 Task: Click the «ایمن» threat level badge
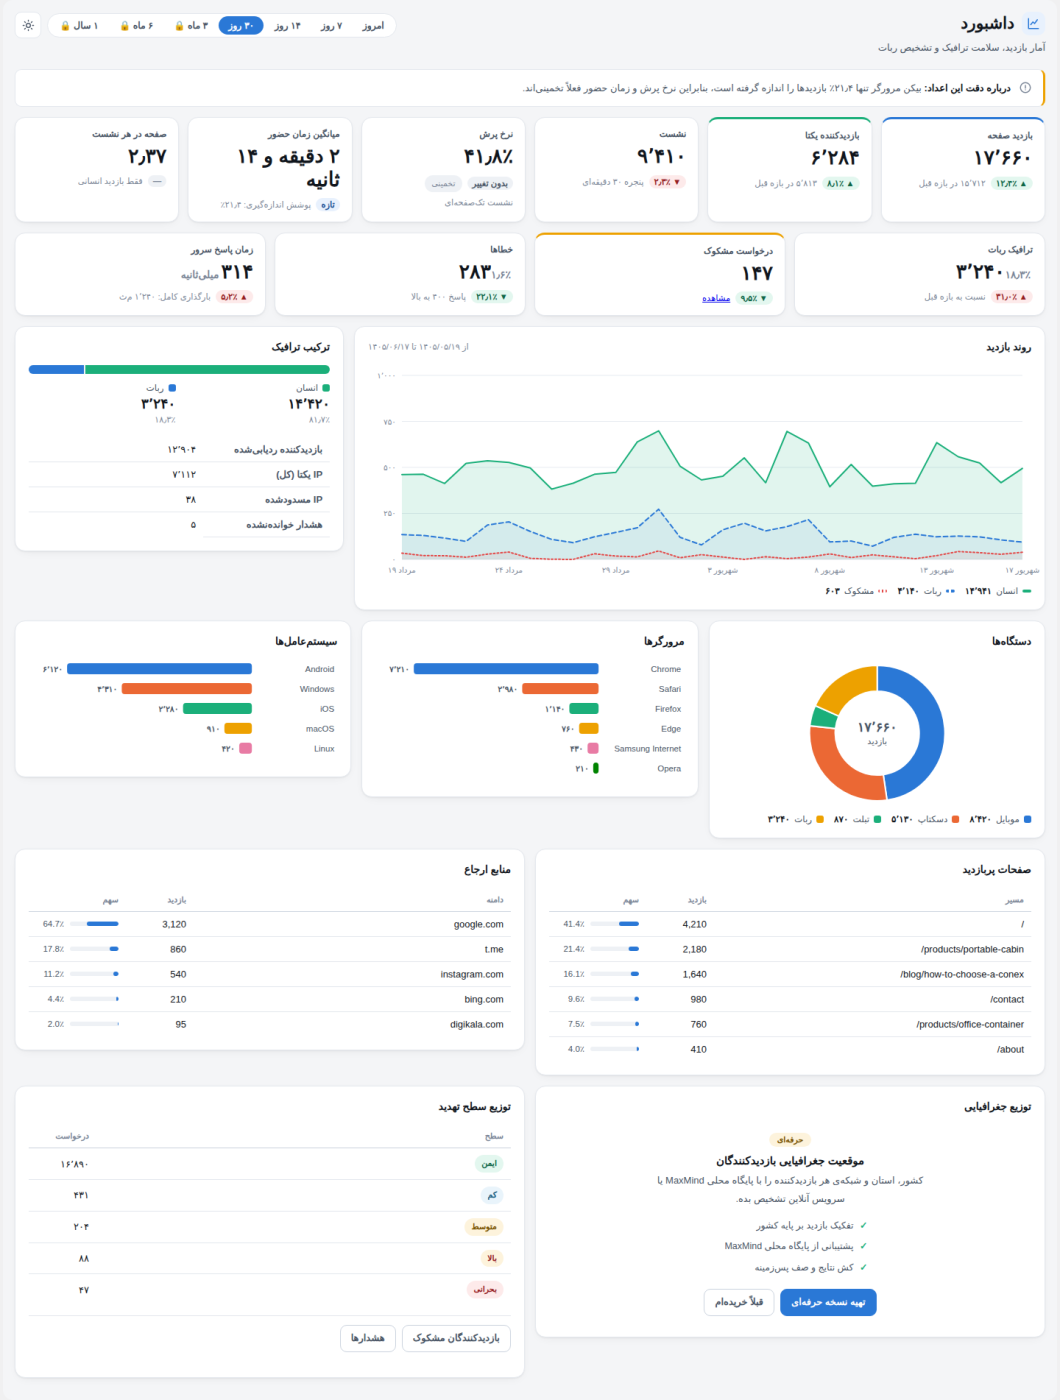[x=489, y=1164]
